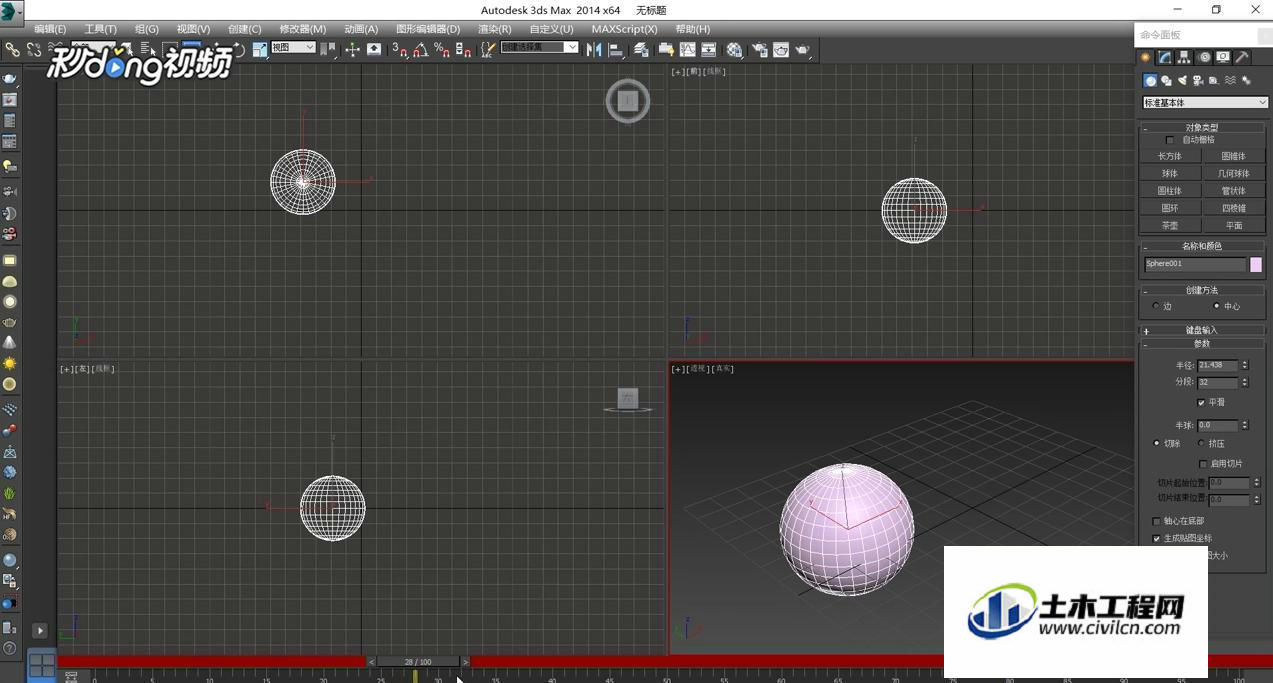This screenshot has height=683, width=1273.
Task: Open Render Setup from the toolbar
Action: click(x=759, y=49)
